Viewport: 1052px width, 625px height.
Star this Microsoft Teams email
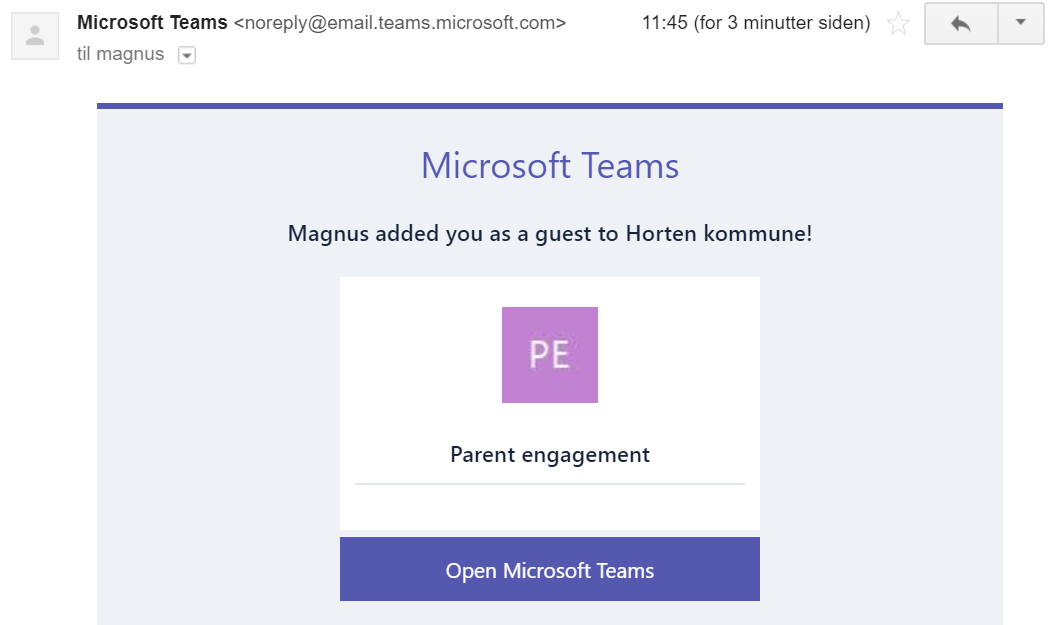(x=899, y=24)
